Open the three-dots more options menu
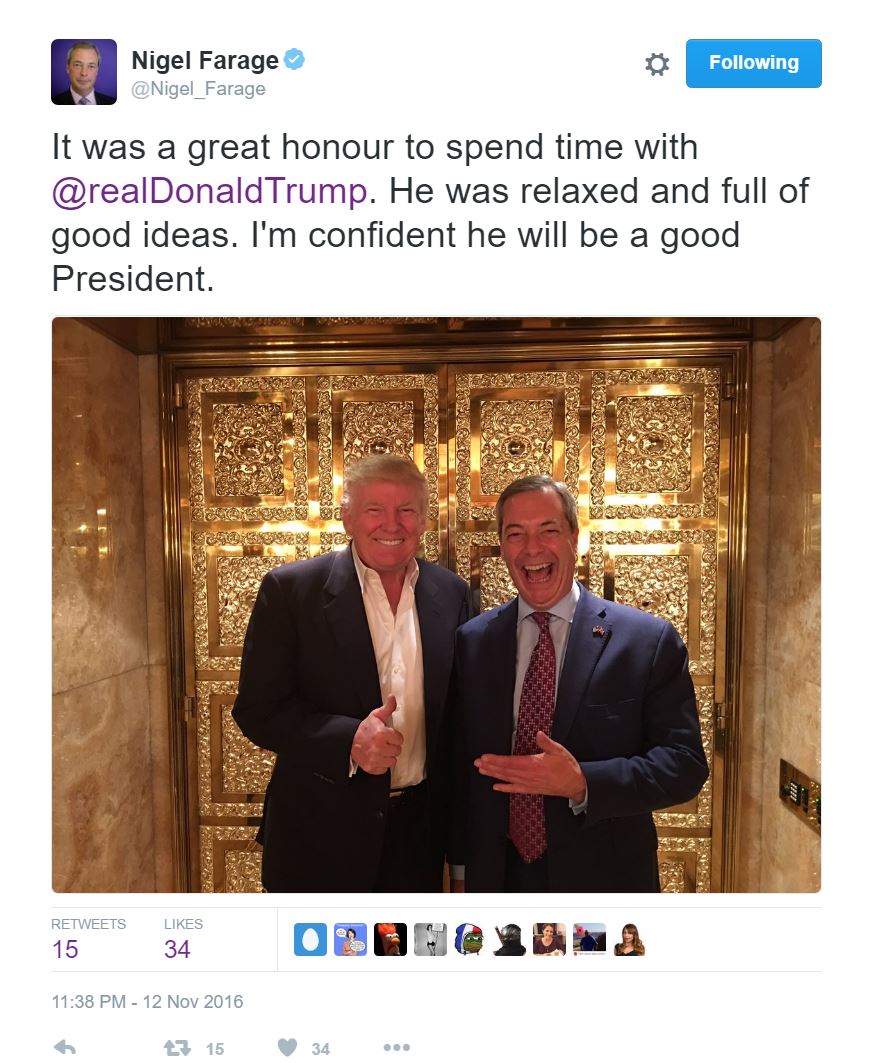This screenshot has width=873, height=1063. click(396, 1047)
